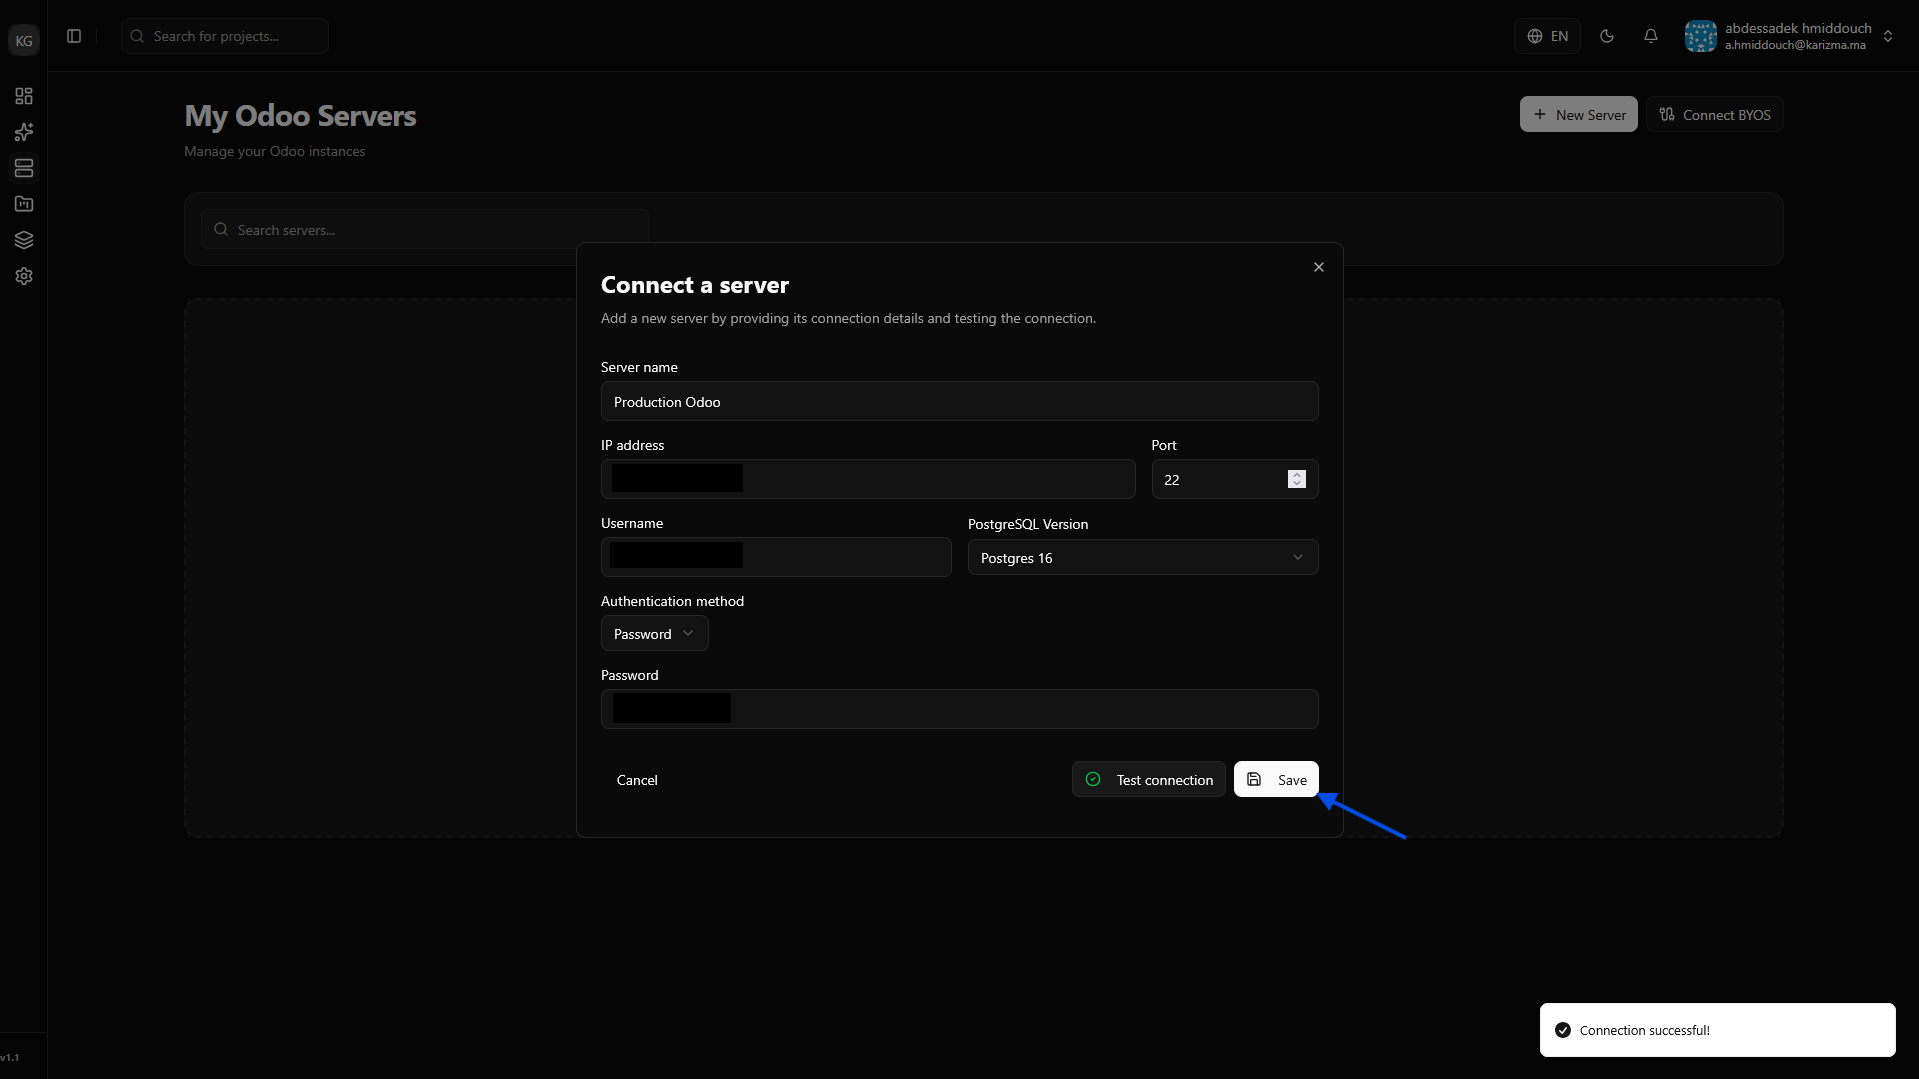Screen dimensions: 1919x1079
Task: Click the user avatar image
Action: click(1700, 36)
